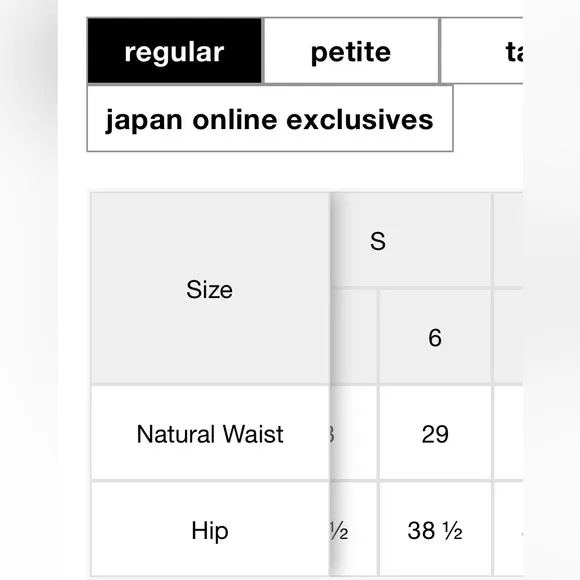Select the waist value 29 cell
Screen dimensions: 580x580
(x=435, y=434)
